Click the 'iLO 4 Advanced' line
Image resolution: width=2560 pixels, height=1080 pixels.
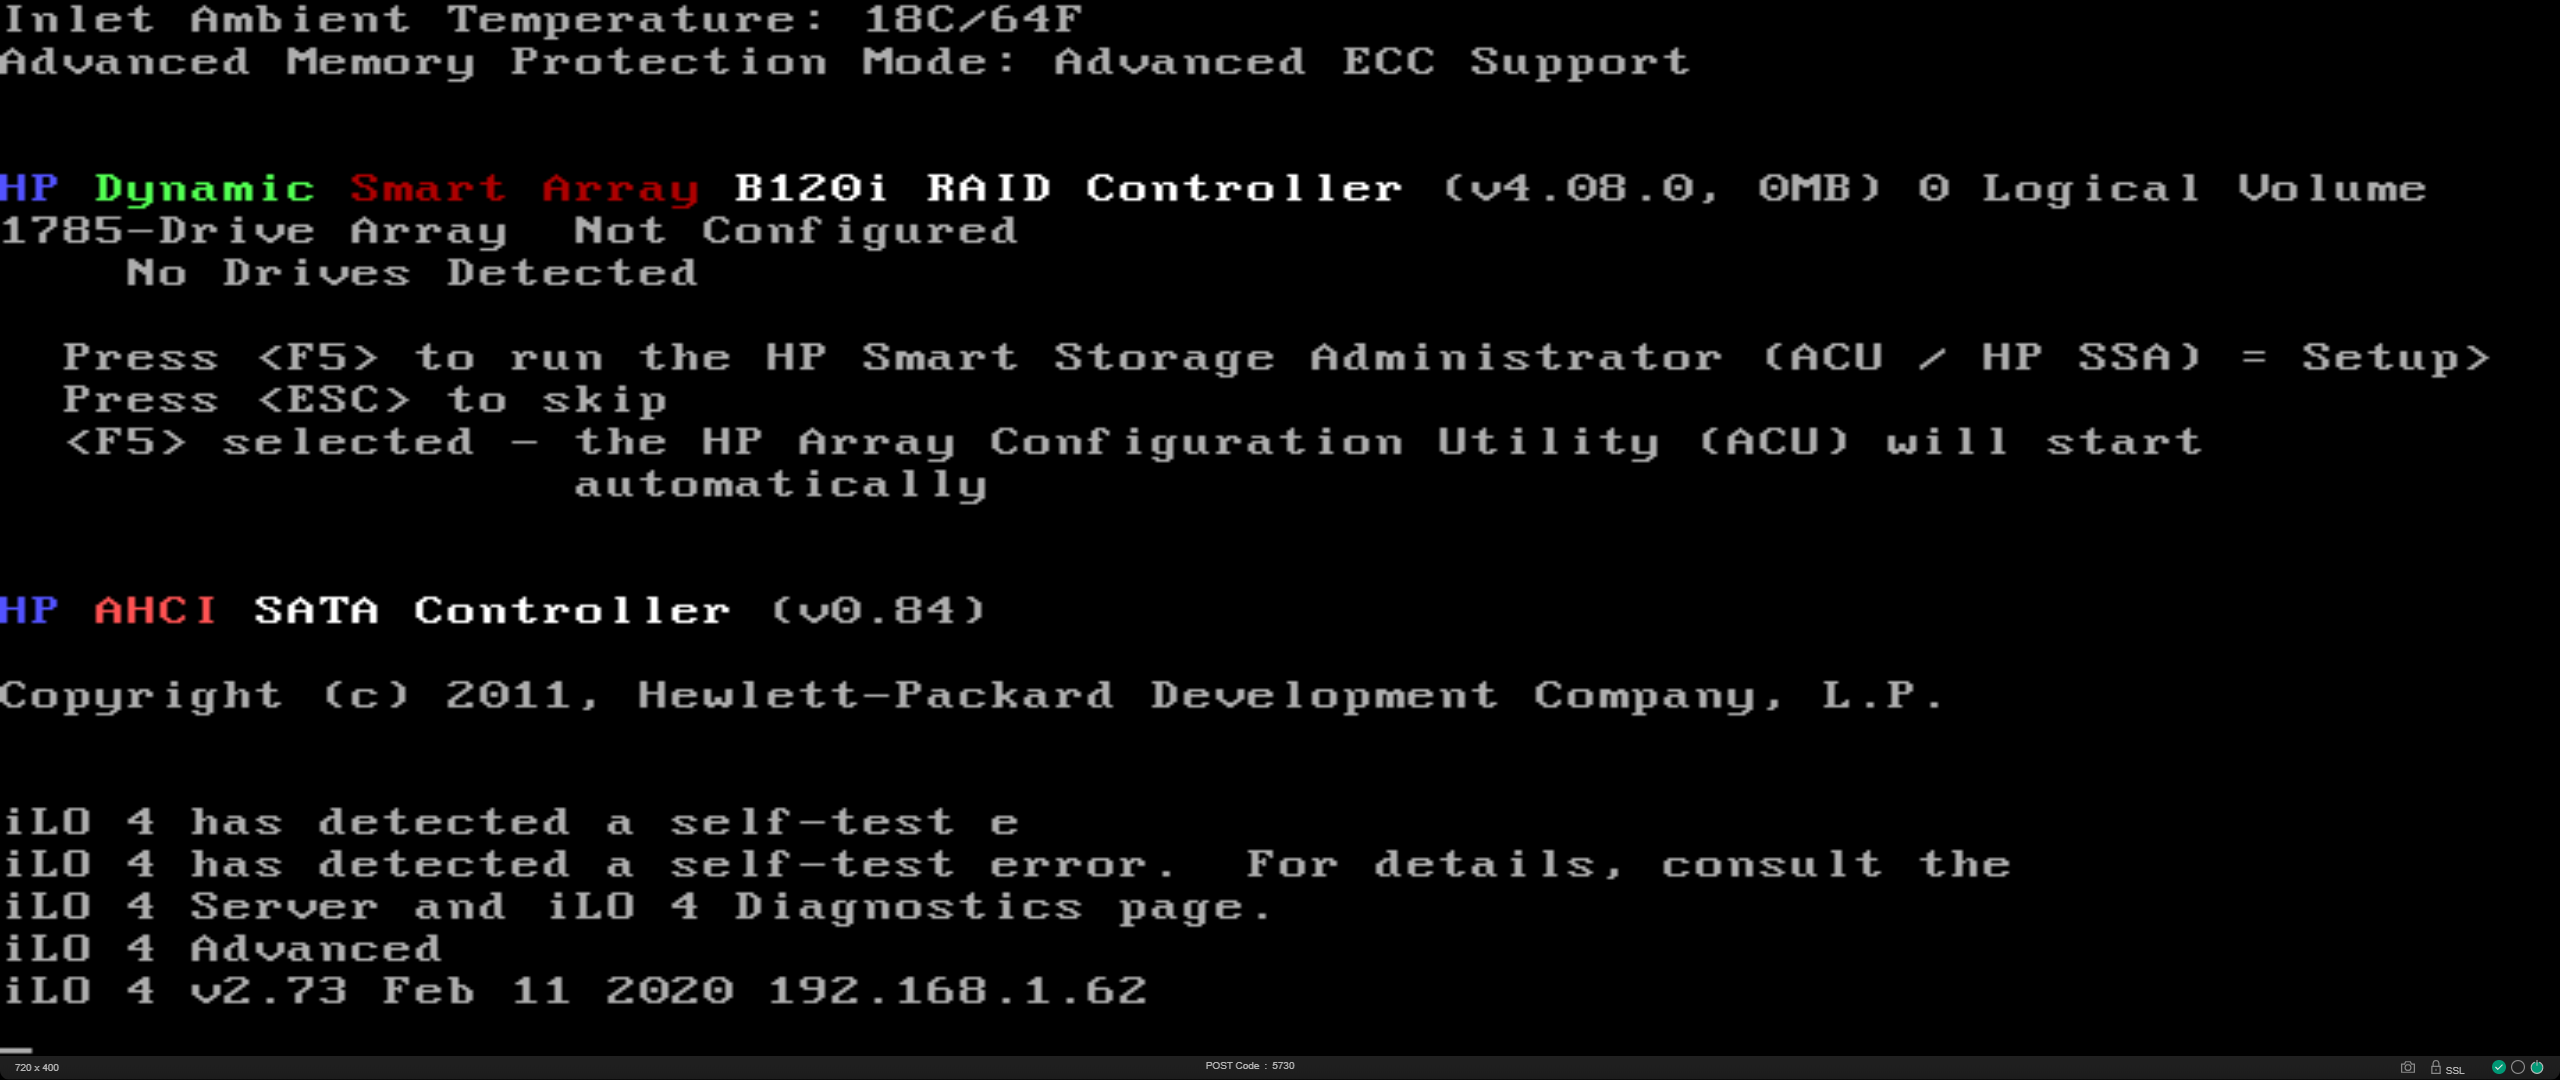[x=222, y=949]
